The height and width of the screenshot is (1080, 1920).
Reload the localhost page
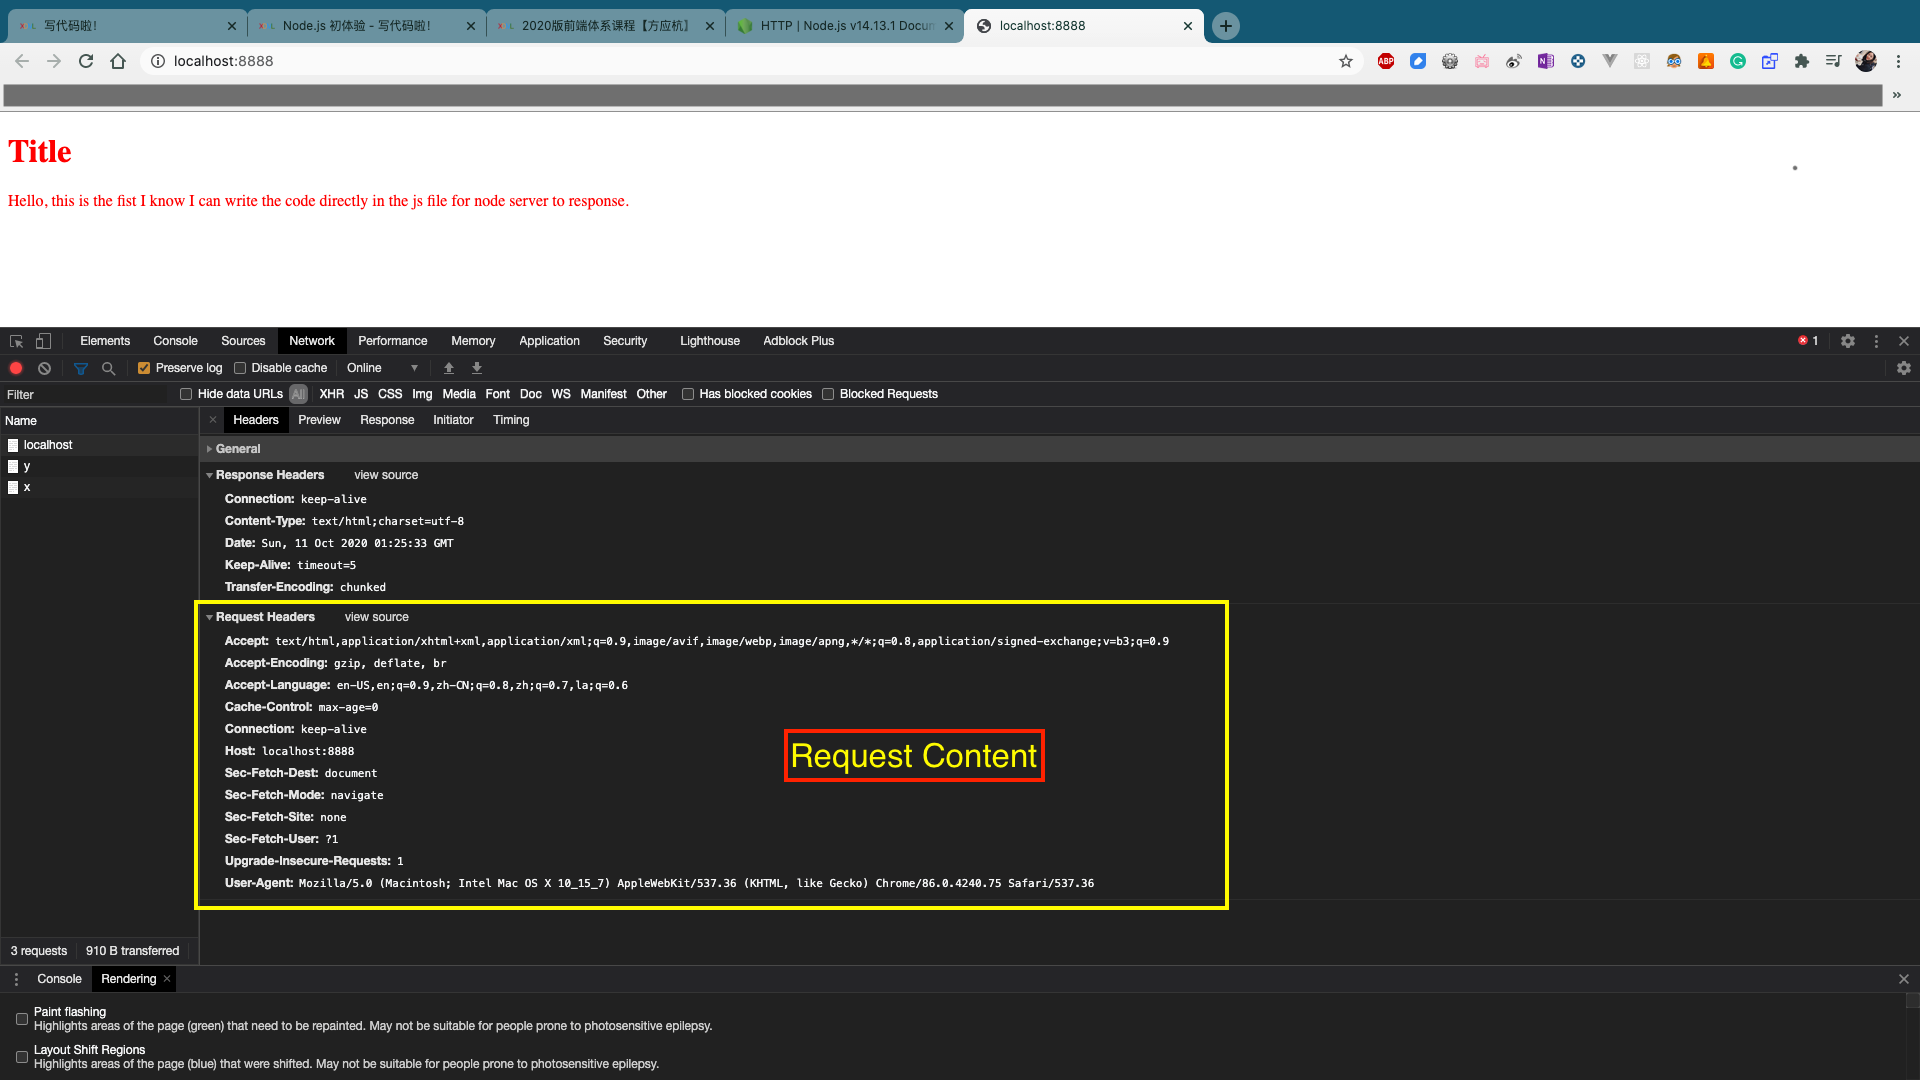pos(86,61)
